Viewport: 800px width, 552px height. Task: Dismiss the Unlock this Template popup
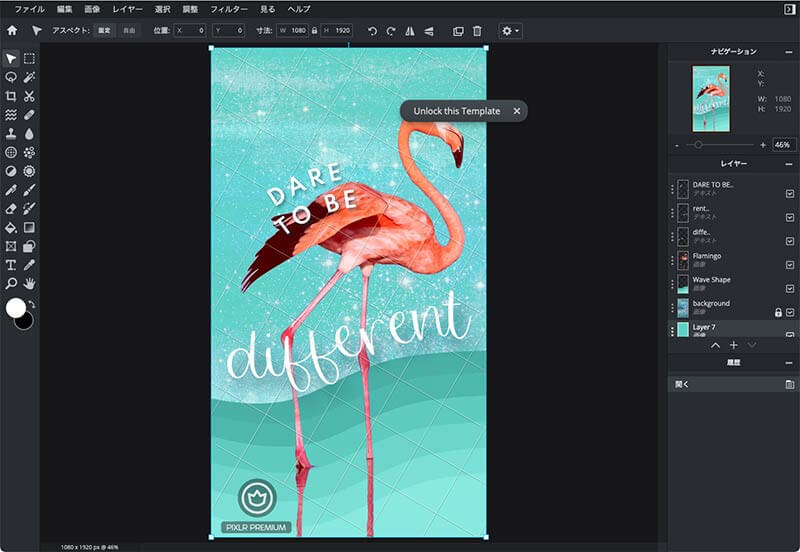(517, 111)
